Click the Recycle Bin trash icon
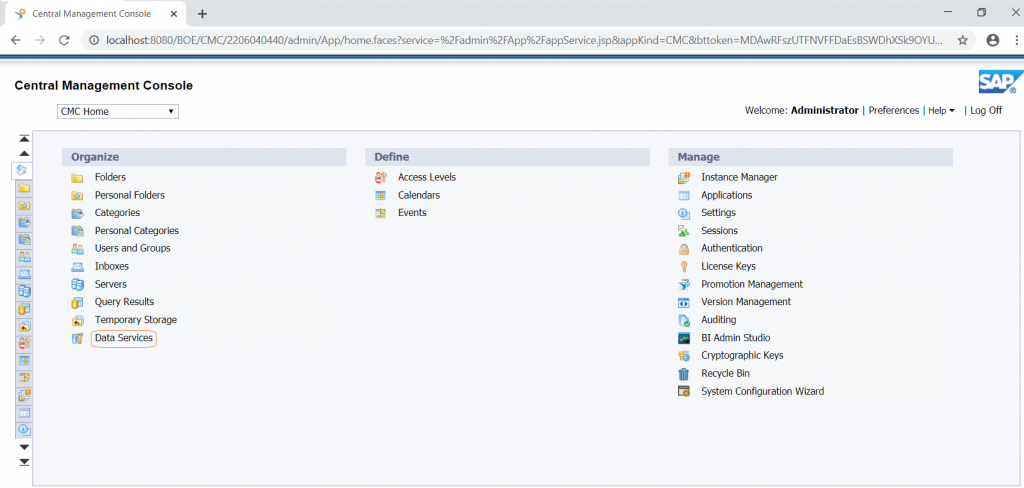Screen dimensions: 1024x488 point(684,374)
